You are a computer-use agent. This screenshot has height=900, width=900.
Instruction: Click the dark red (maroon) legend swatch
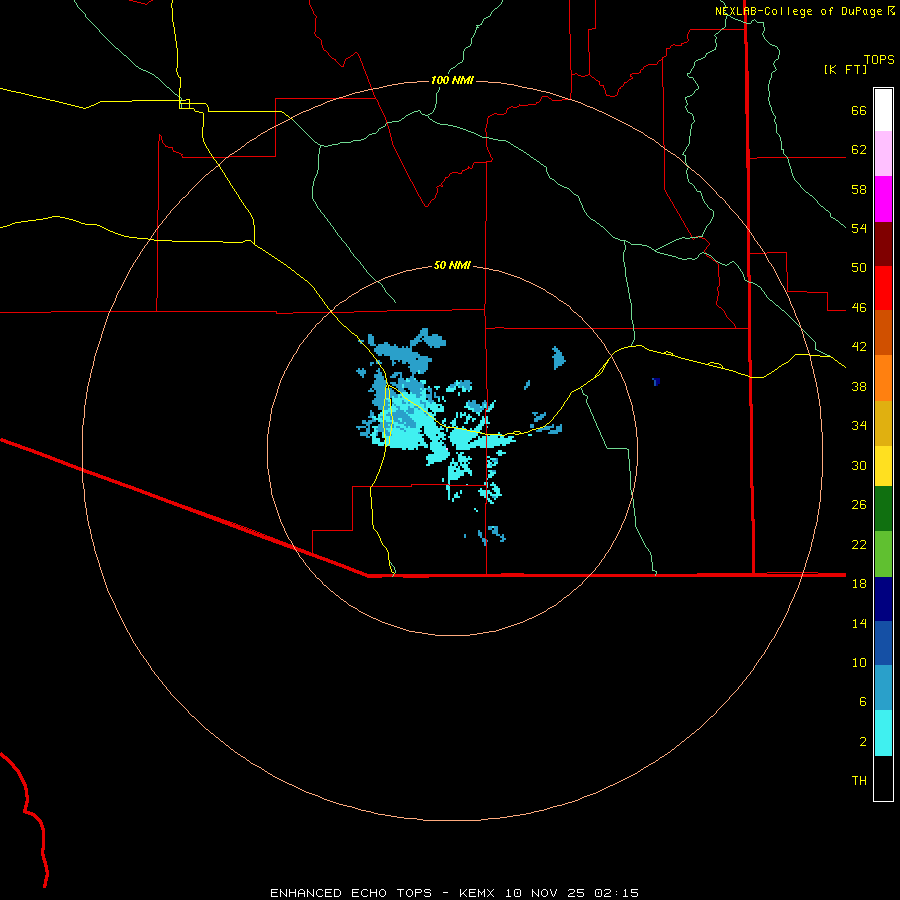pos(883,244)
